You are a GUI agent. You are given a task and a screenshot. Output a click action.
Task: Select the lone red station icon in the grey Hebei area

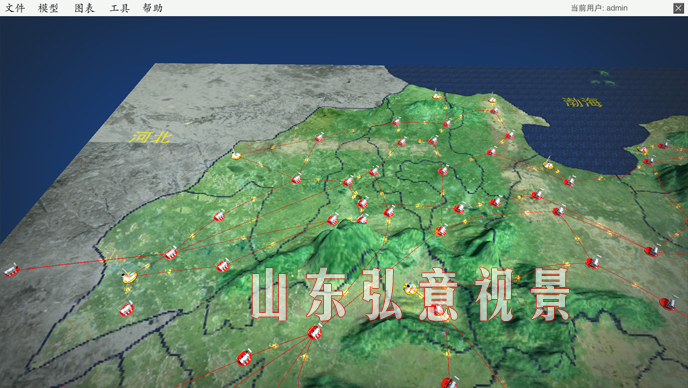(x=11, y=270)
